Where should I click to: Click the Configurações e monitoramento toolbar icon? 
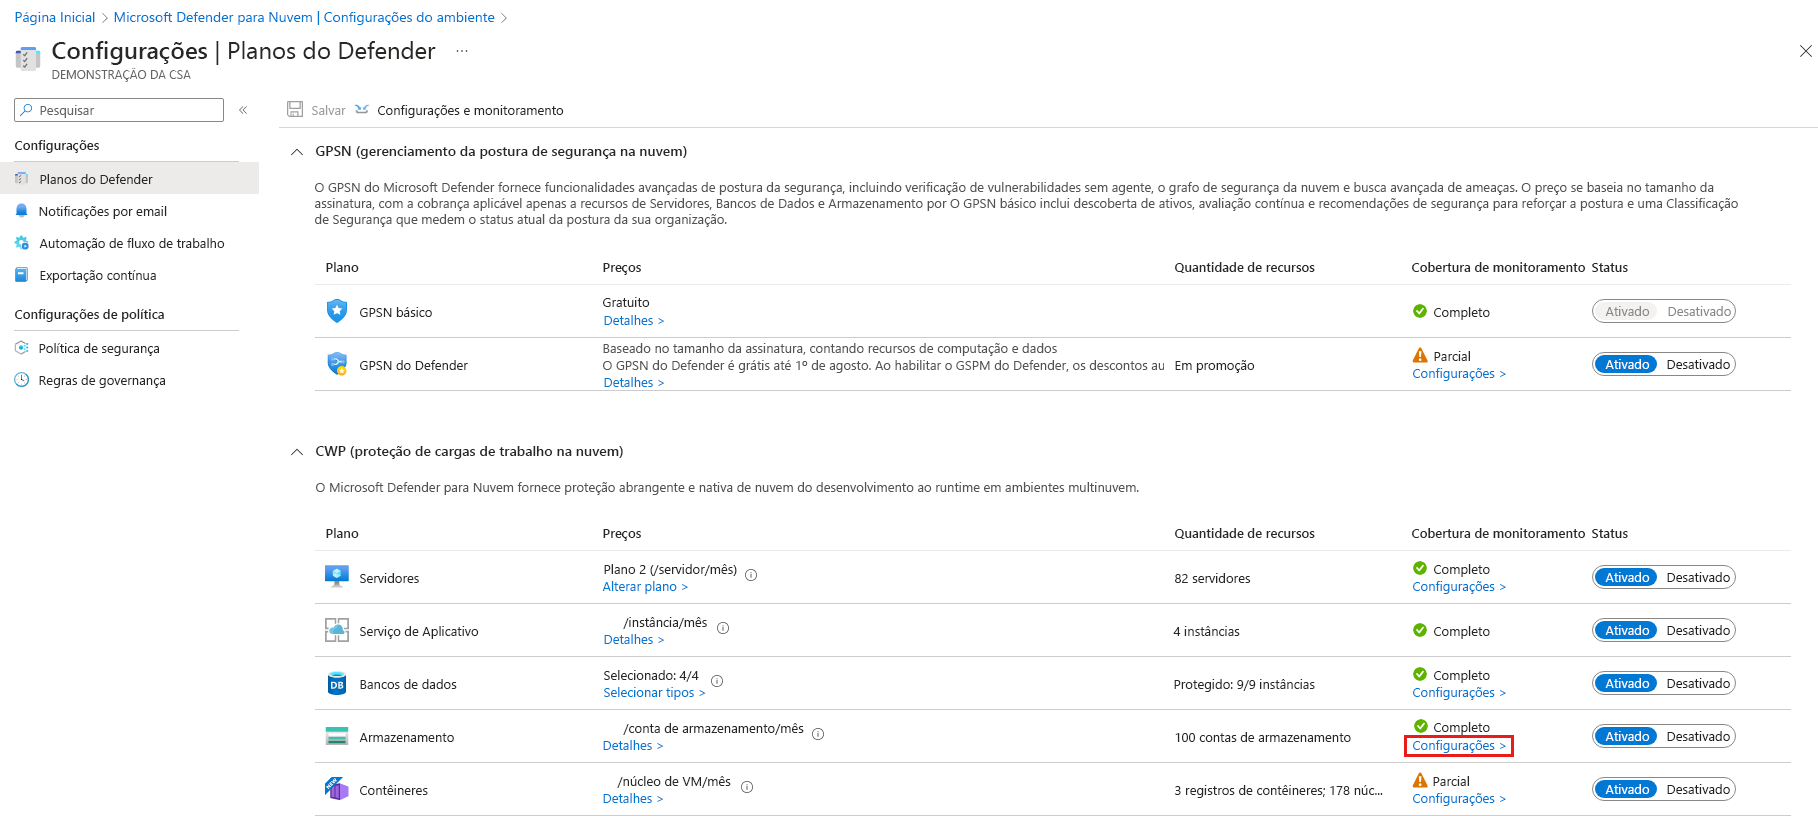tap(362, 110)
